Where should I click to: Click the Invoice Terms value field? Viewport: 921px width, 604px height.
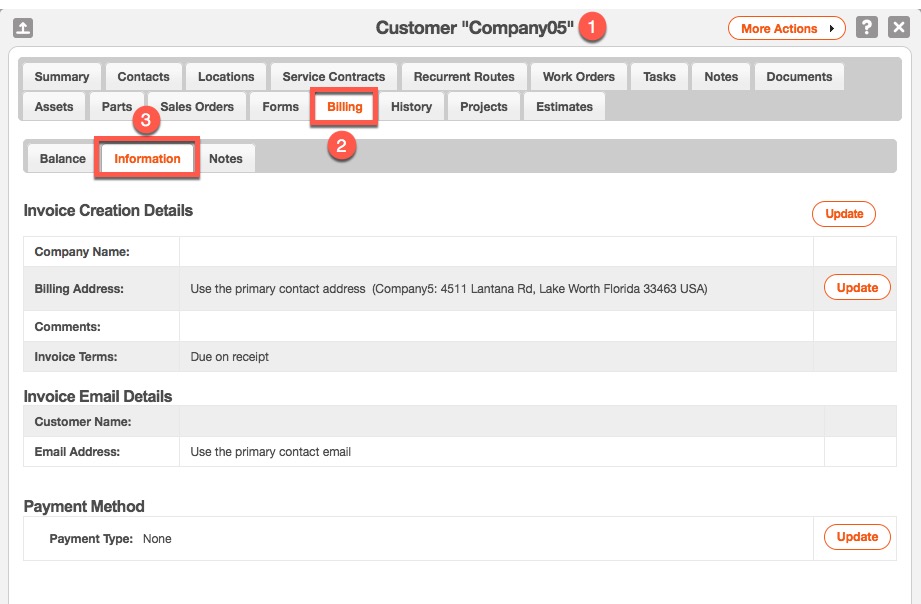495,357
